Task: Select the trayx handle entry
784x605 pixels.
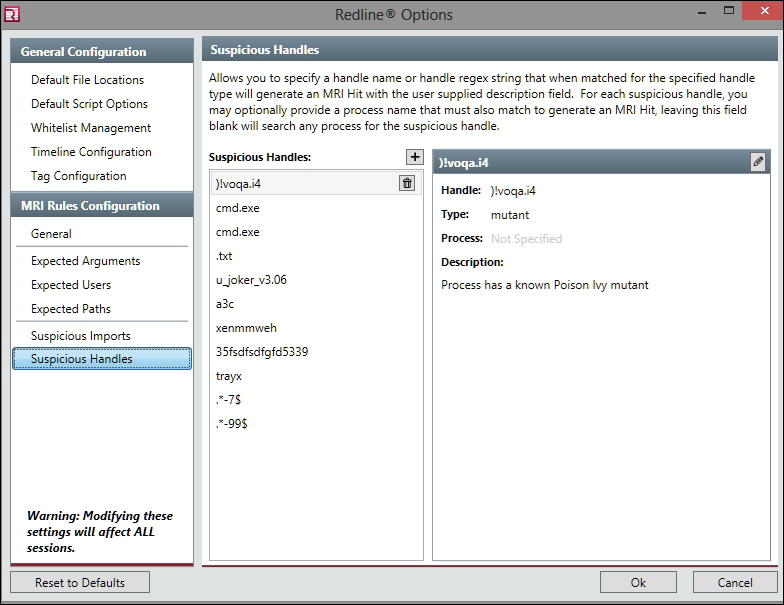Action: [x=316, y=376]
